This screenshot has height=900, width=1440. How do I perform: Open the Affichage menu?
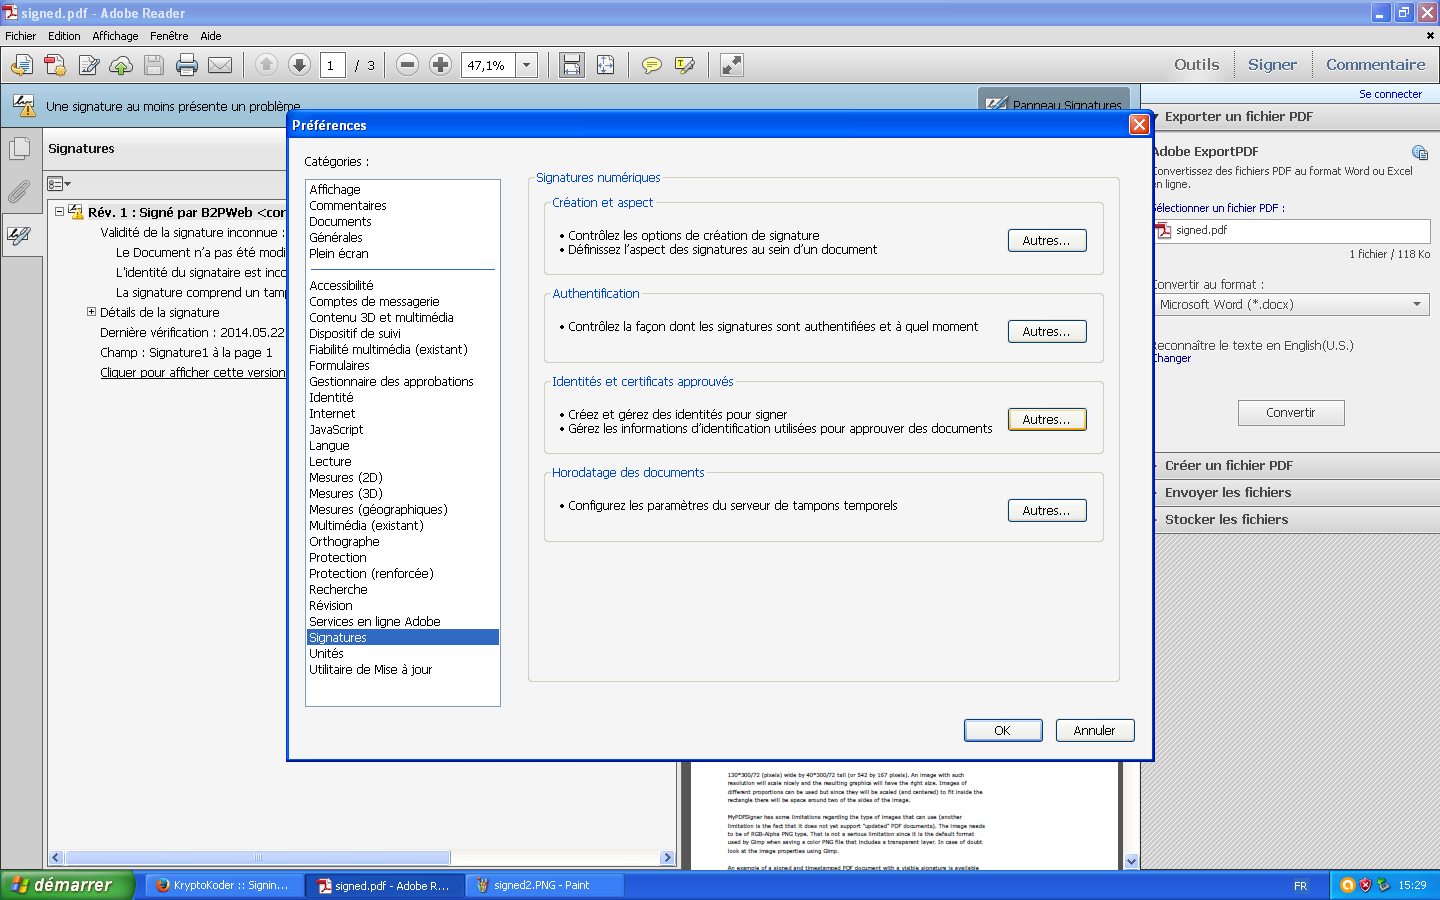pos(115,36)
